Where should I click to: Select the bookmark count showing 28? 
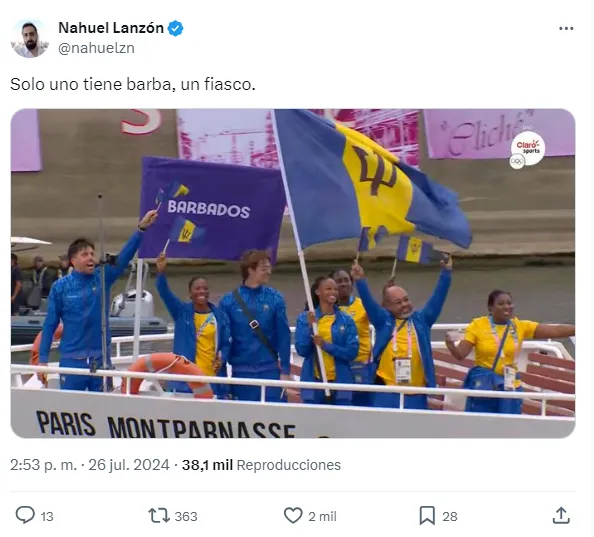(450, 517)
